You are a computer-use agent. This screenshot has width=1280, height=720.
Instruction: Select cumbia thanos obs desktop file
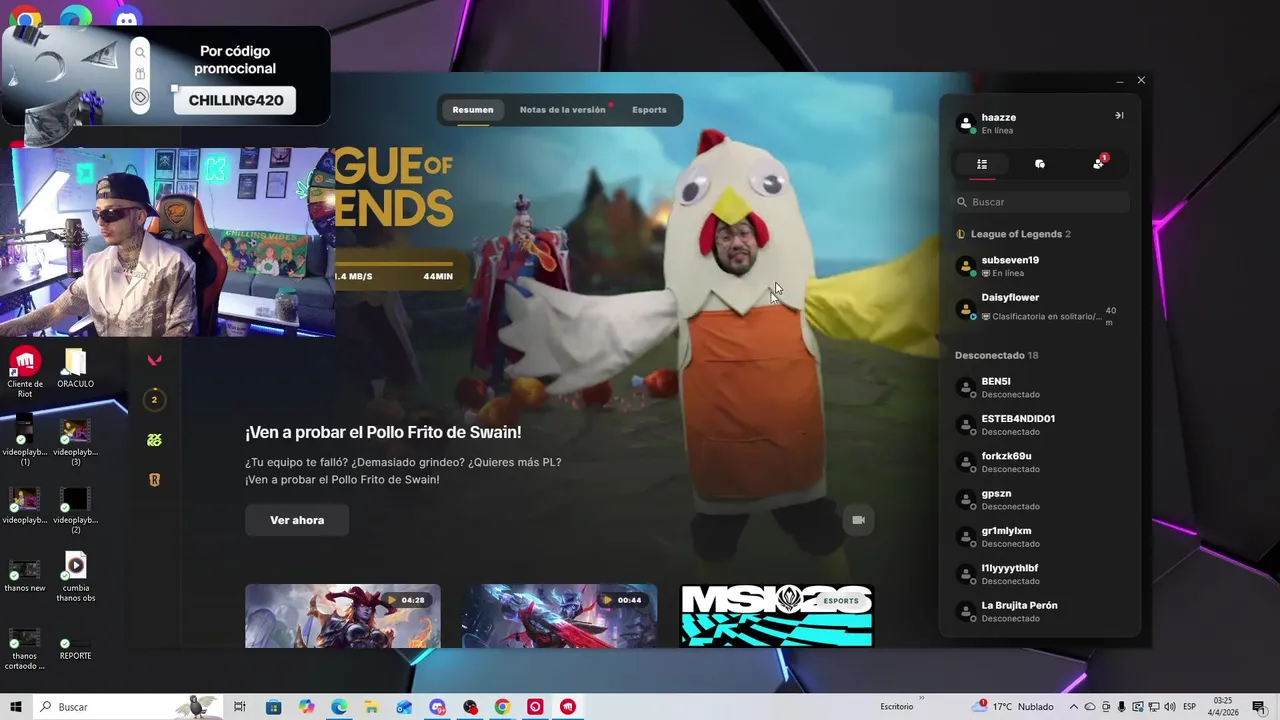coord(76,577)
